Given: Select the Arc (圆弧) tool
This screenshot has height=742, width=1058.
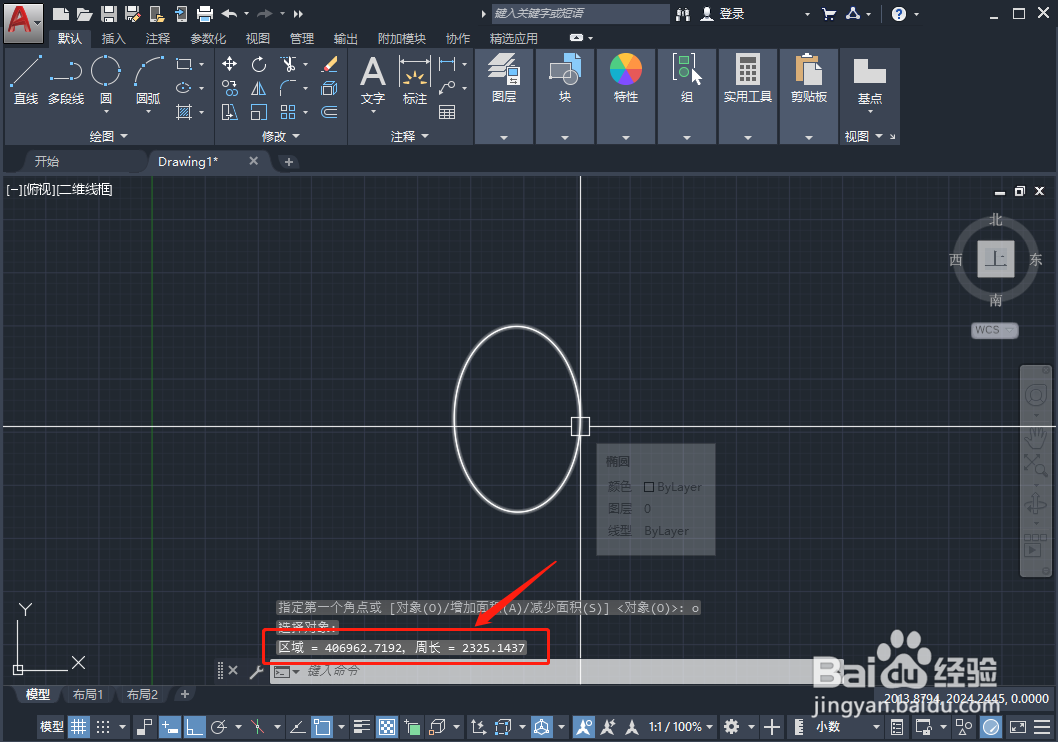Looking at the screenshot, I should click(148, 80).
